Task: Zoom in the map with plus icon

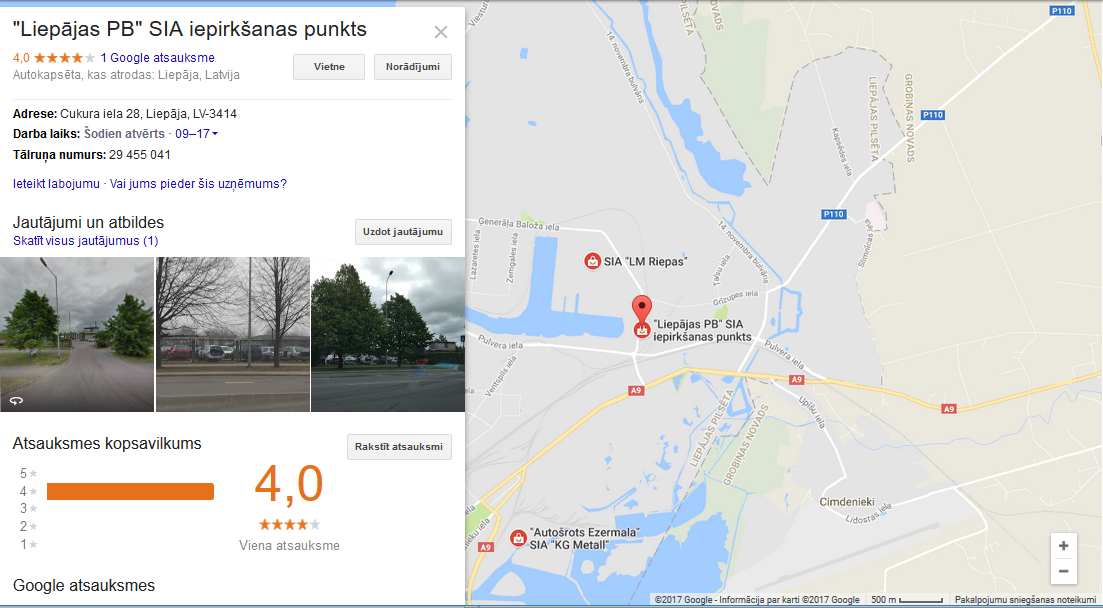Action: point(1063,546)
